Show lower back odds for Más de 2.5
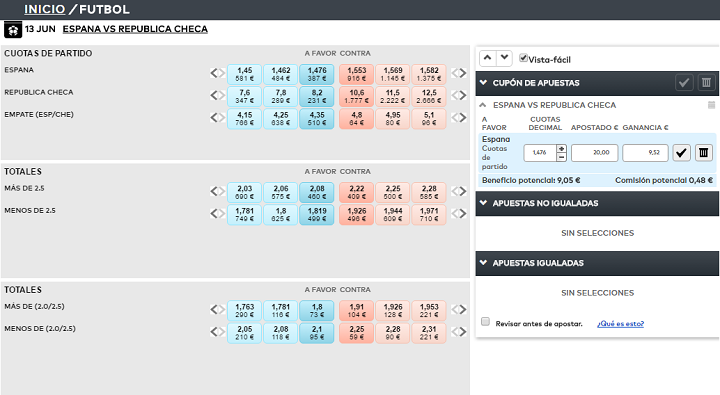The image size is (720, 395). pos(214,191)
